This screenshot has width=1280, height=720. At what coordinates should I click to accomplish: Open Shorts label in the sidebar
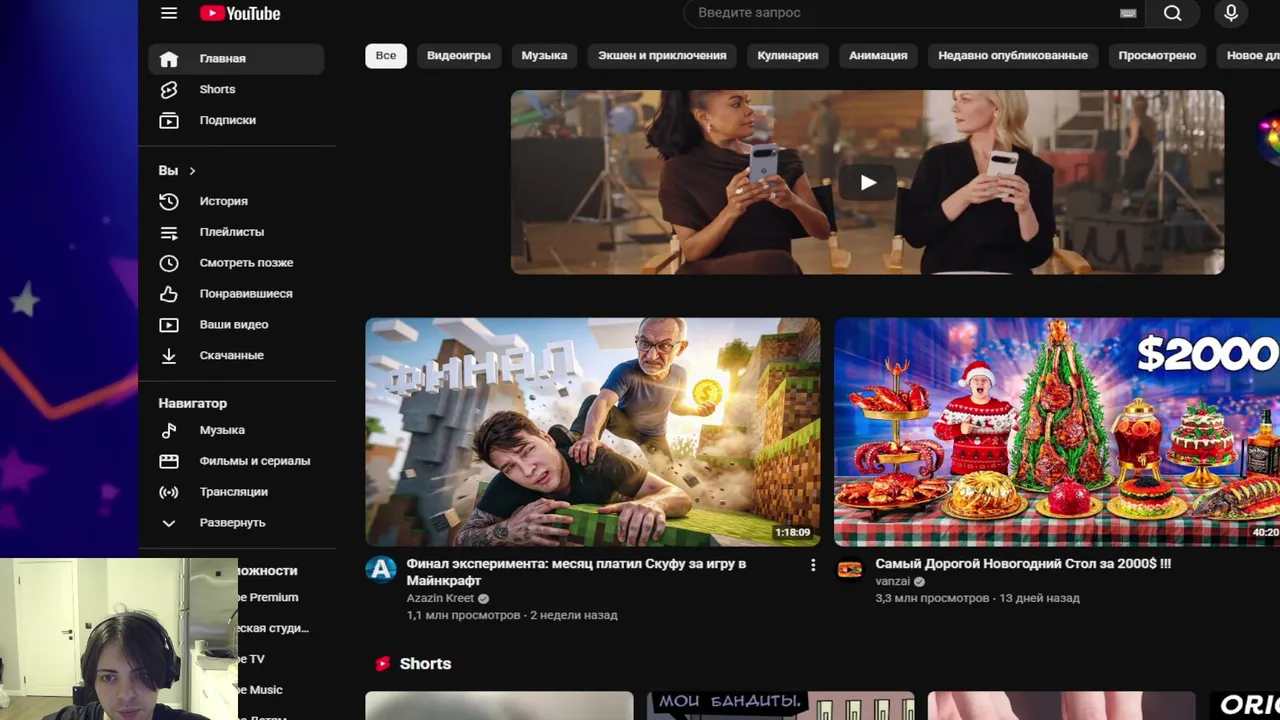217,89
